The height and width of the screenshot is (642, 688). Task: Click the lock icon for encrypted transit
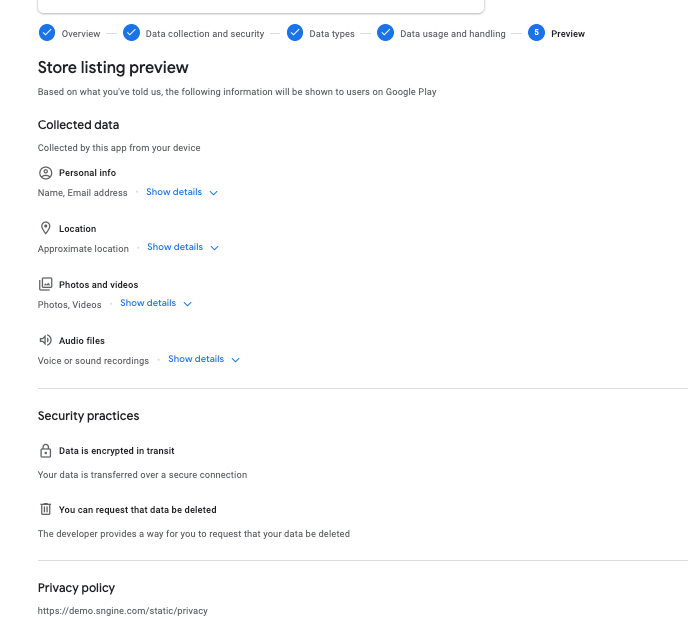[46, 451]
